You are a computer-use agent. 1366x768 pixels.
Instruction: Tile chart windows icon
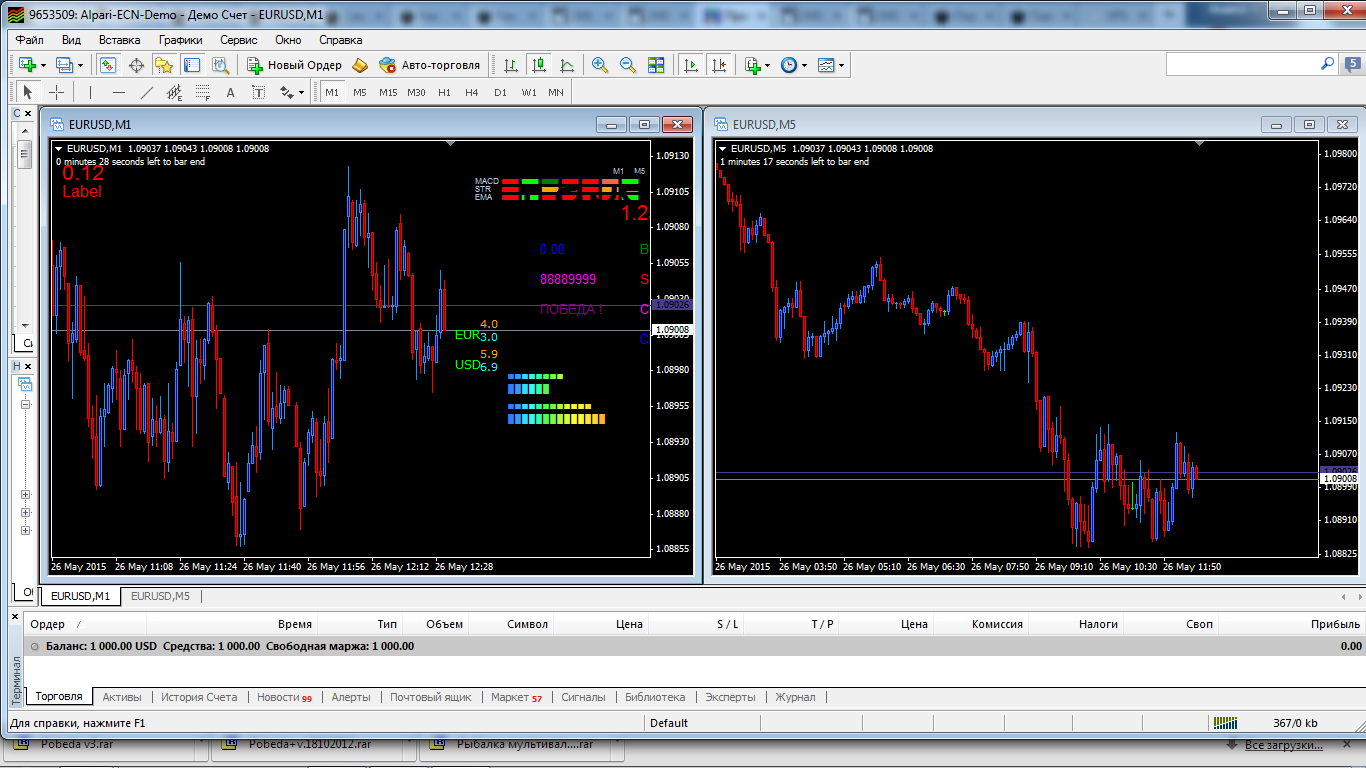click(x=656, y=65)
